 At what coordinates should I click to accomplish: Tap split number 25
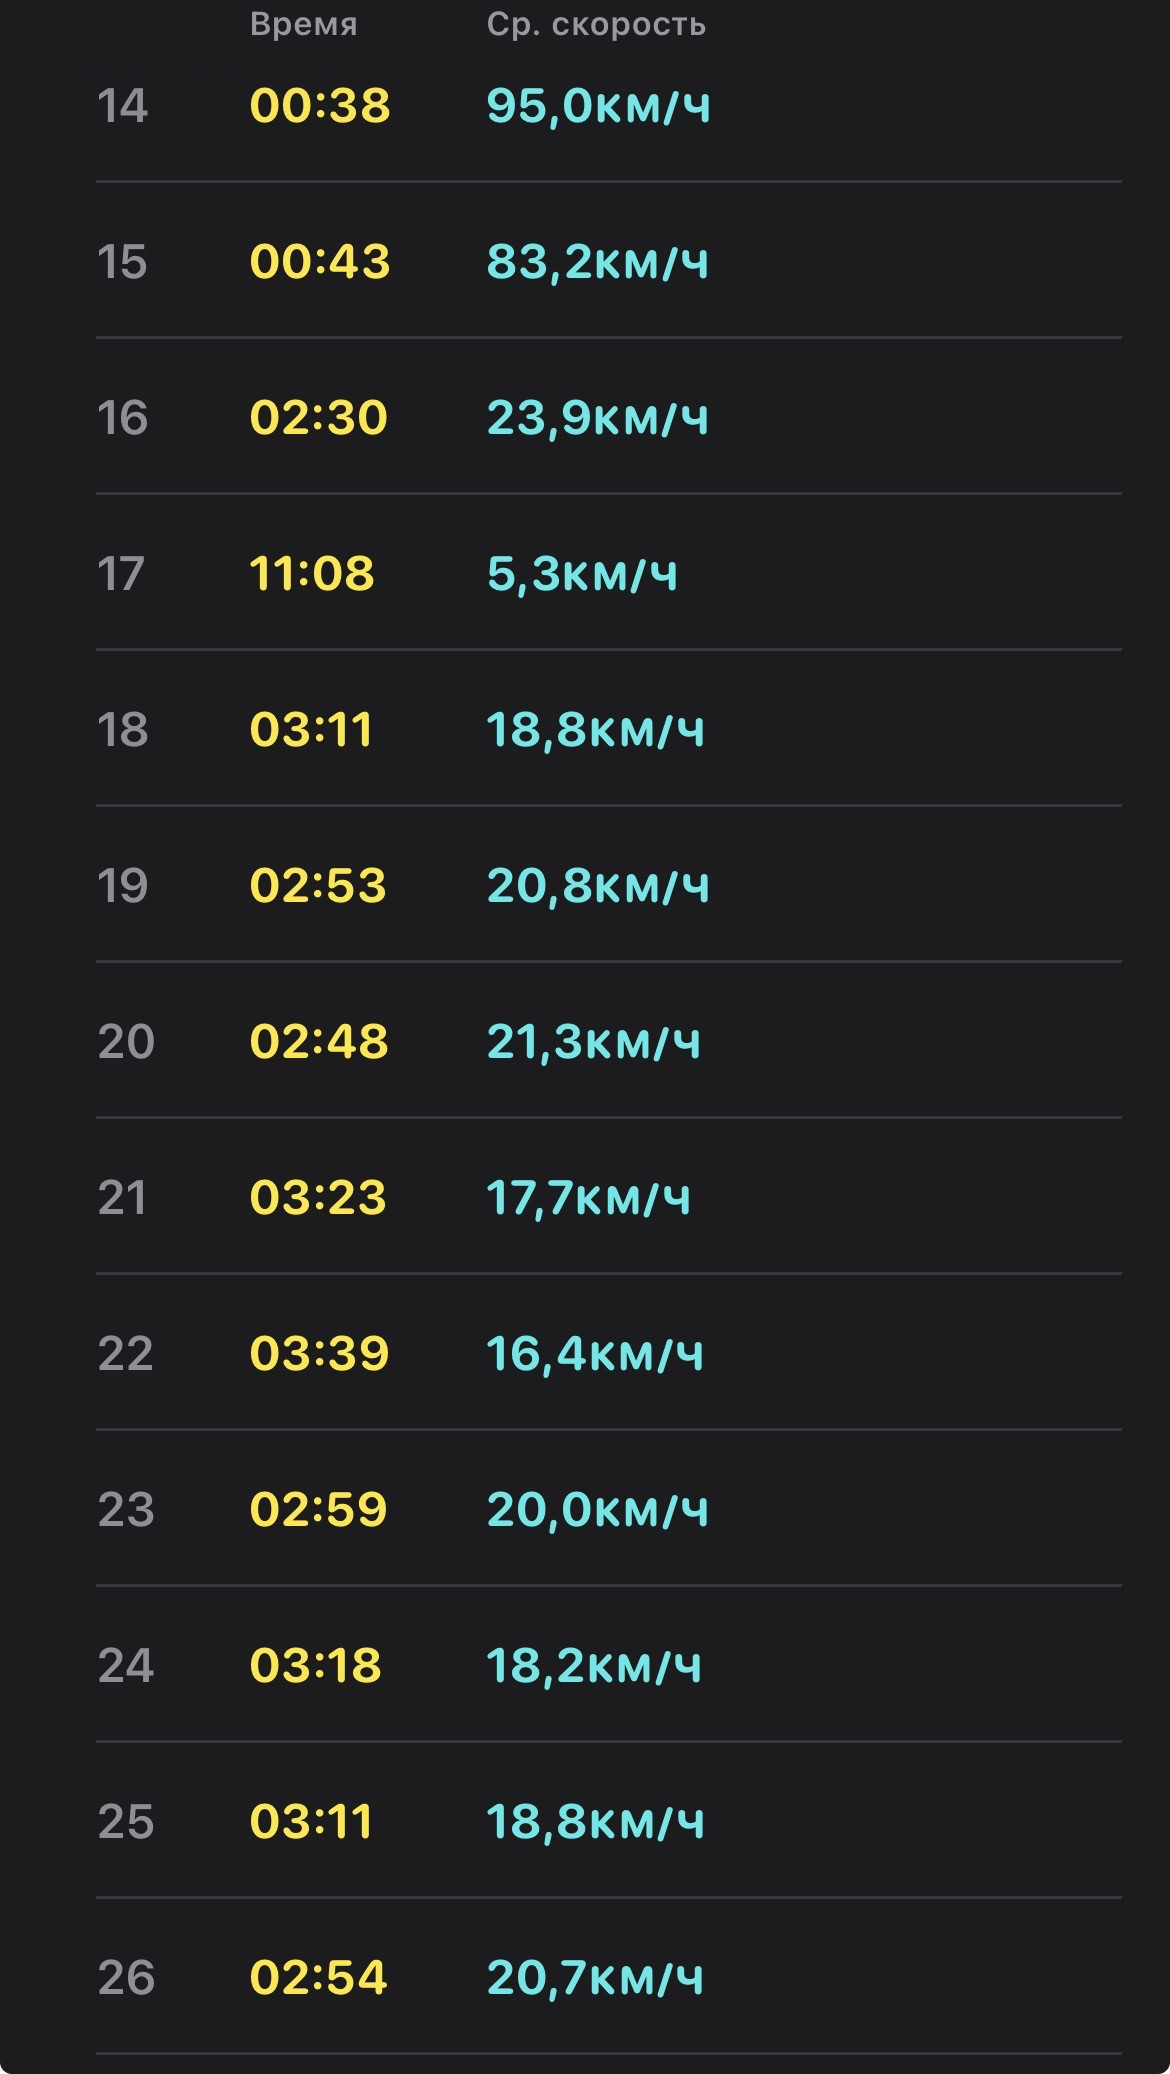click(126, 1822)
